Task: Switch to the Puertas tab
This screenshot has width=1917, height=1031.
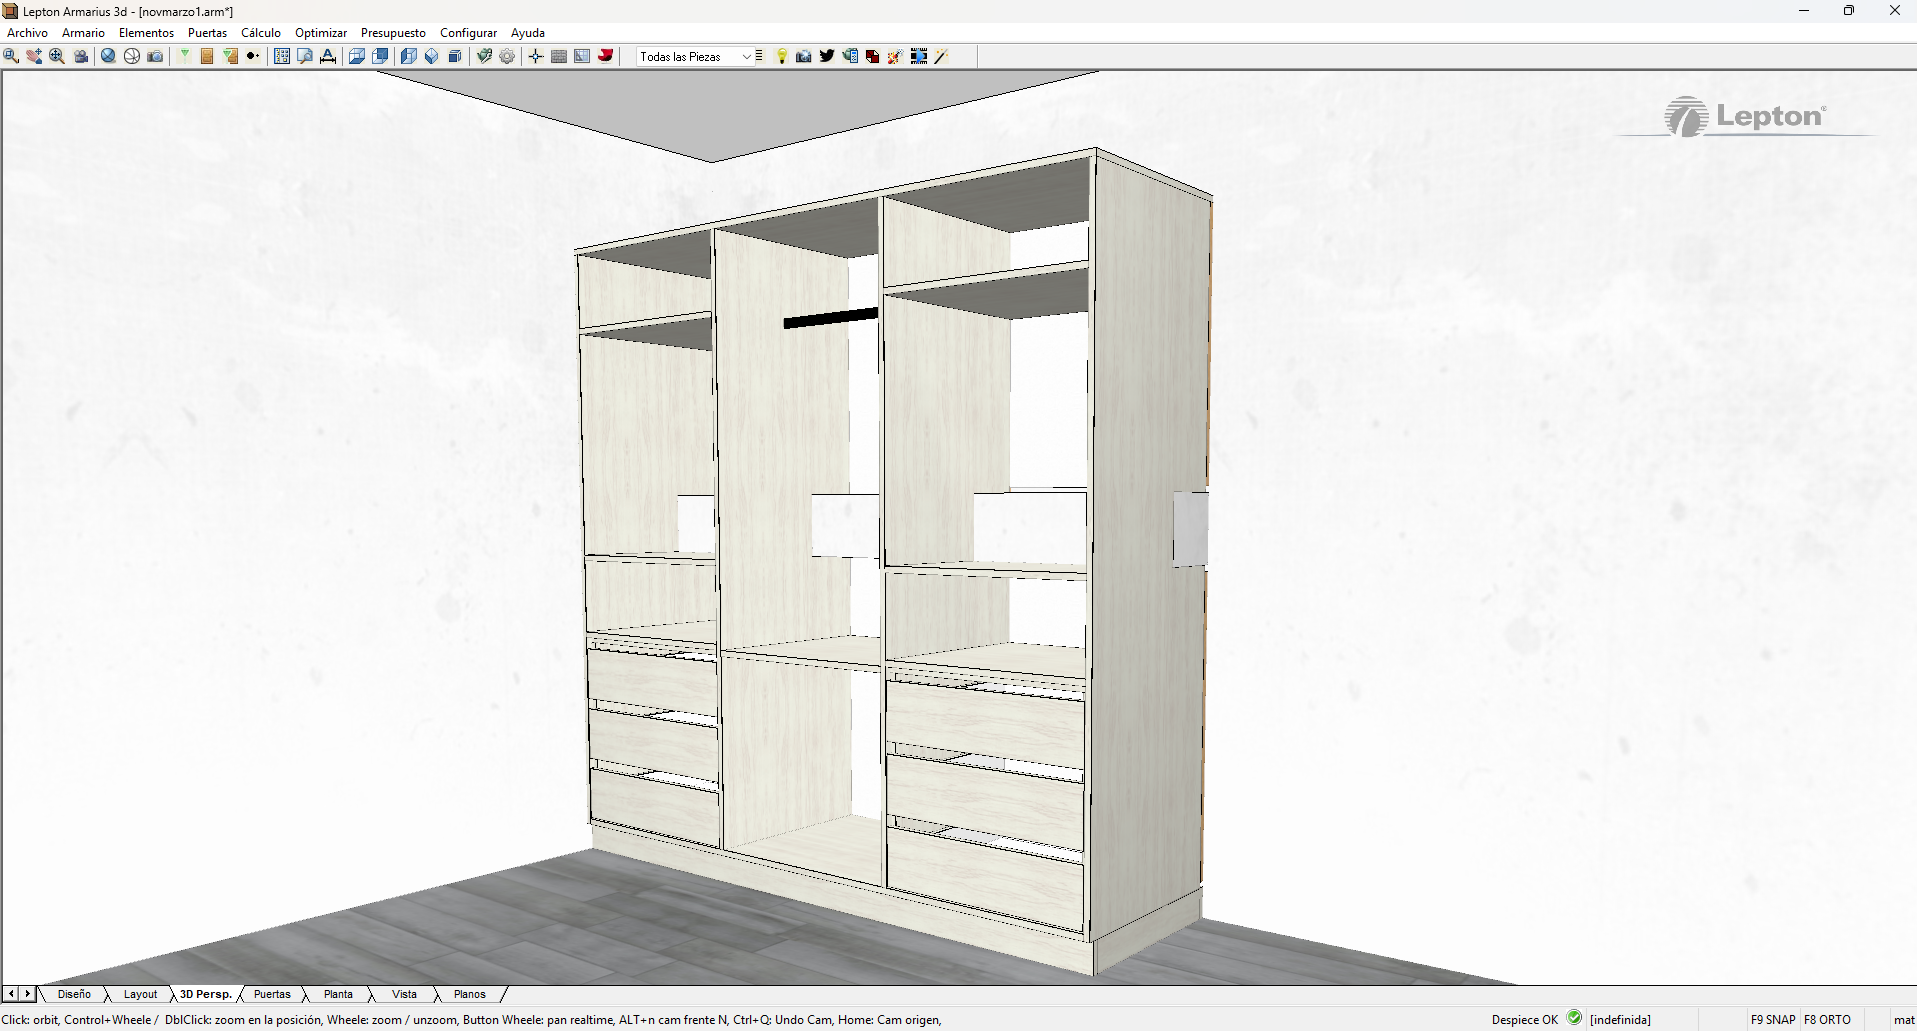Action: coord(272,994)
